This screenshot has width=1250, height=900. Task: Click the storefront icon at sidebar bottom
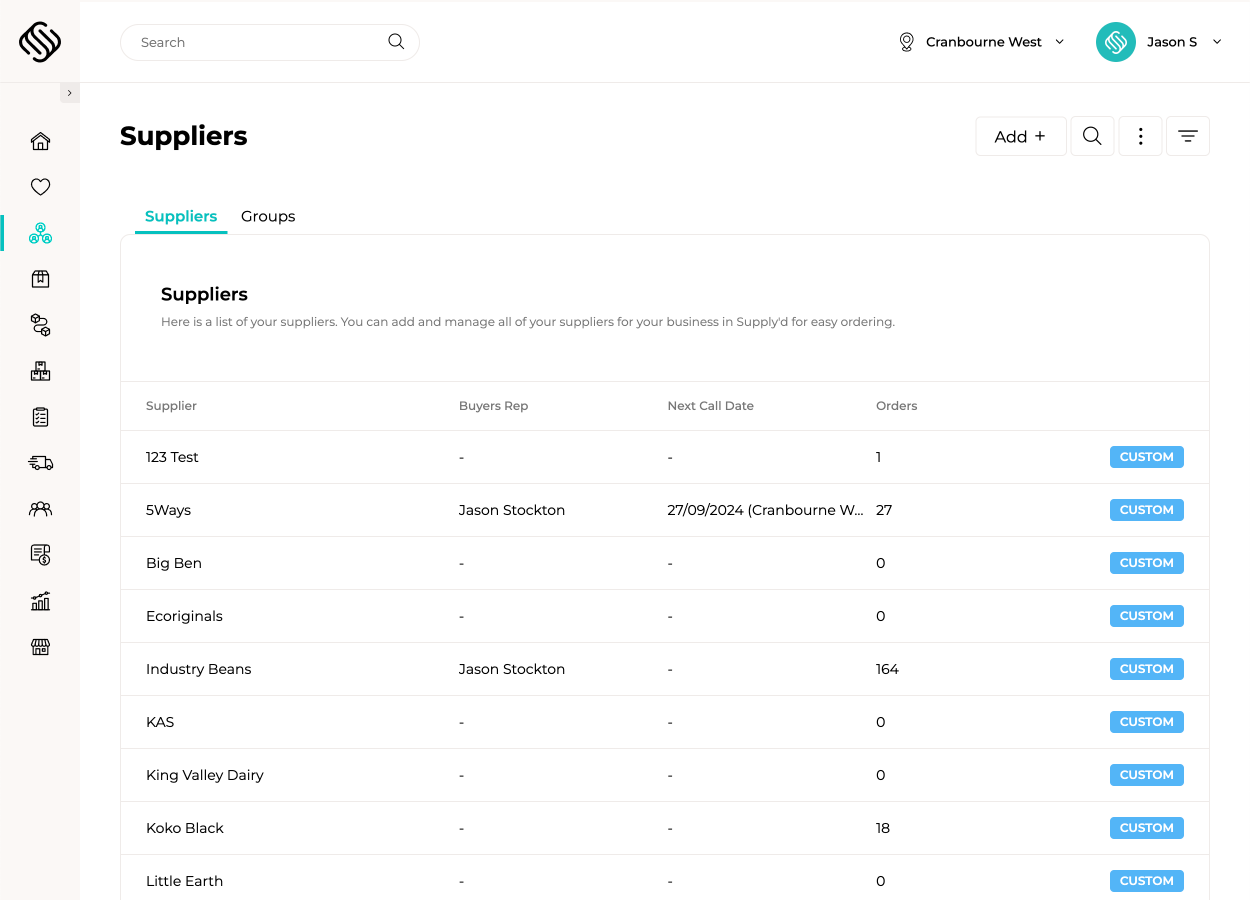pyautogui.click(x=40, y=646)
